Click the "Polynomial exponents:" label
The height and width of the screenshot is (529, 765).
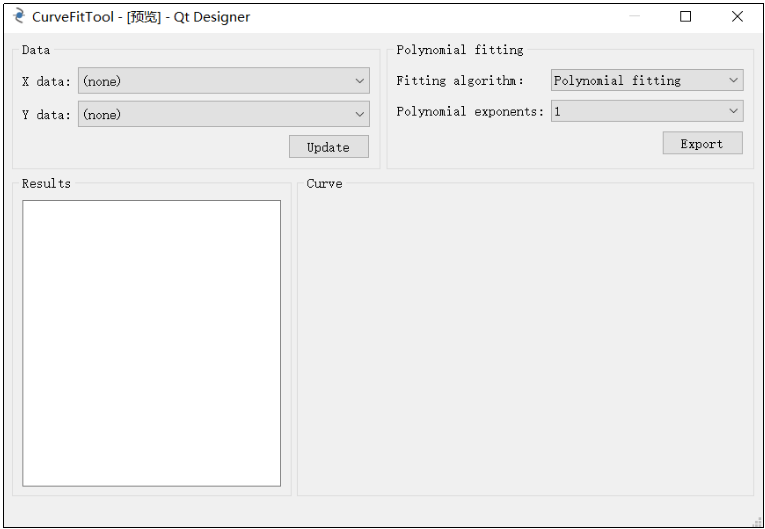469,112
